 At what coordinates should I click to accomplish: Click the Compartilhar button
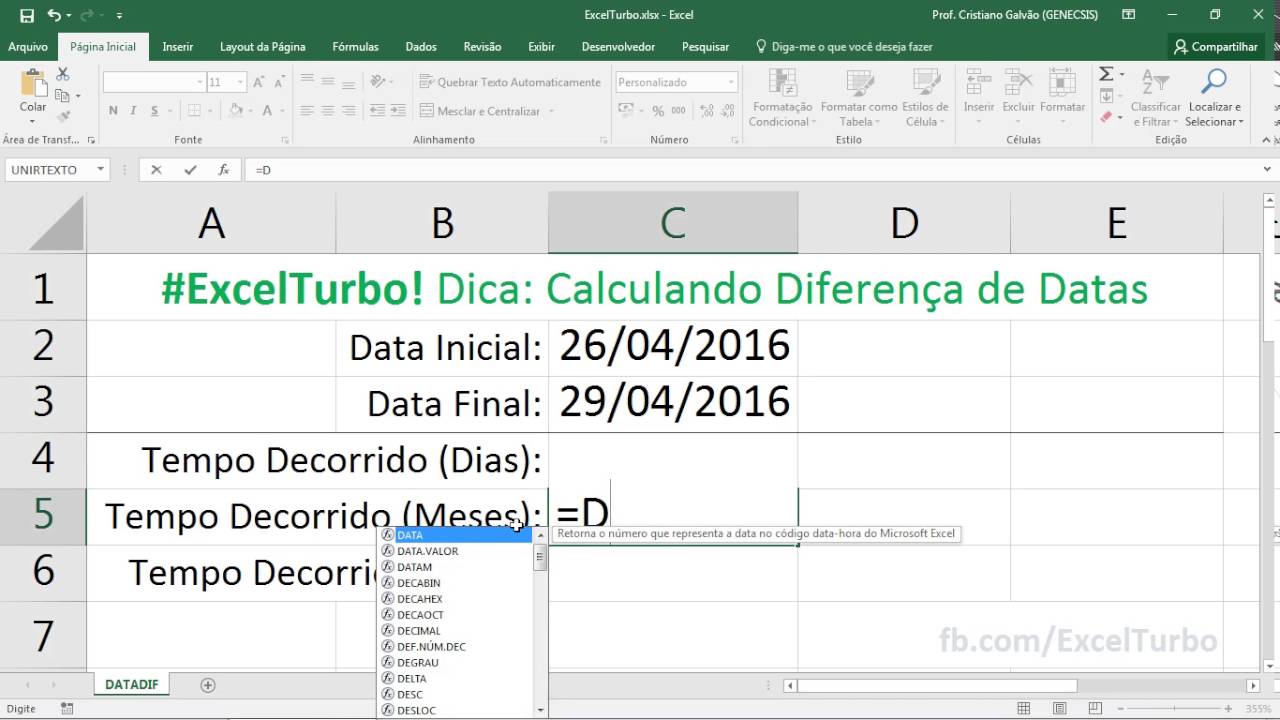pyautogui.click(x=1216, y=47)
